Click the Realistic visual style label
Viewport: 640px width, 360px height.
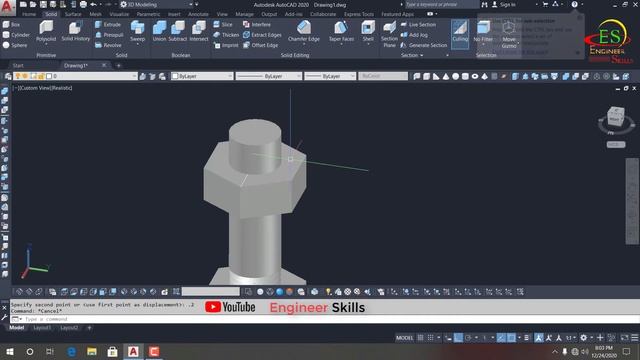coord(61,88)
